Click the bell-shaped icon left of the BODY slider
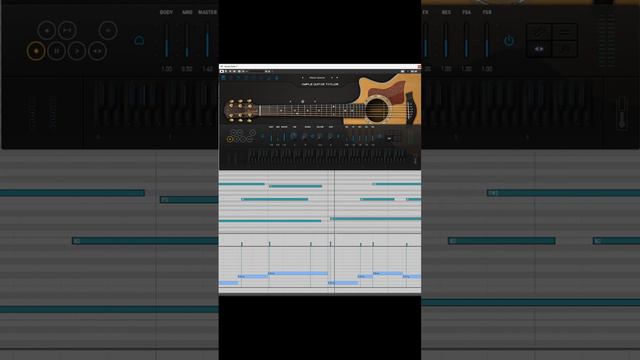Image resolution: width=640 pixels, height=360 pixels. click(262, 136)
